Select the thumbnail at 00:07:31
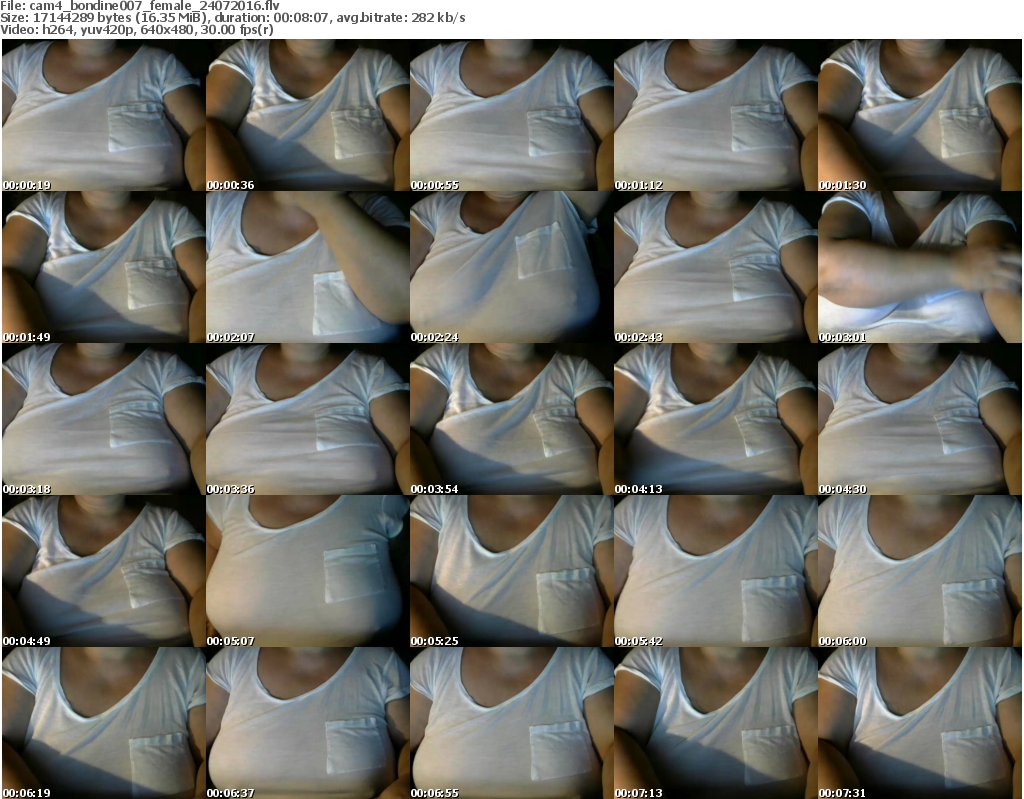 [x=920, y=723]
